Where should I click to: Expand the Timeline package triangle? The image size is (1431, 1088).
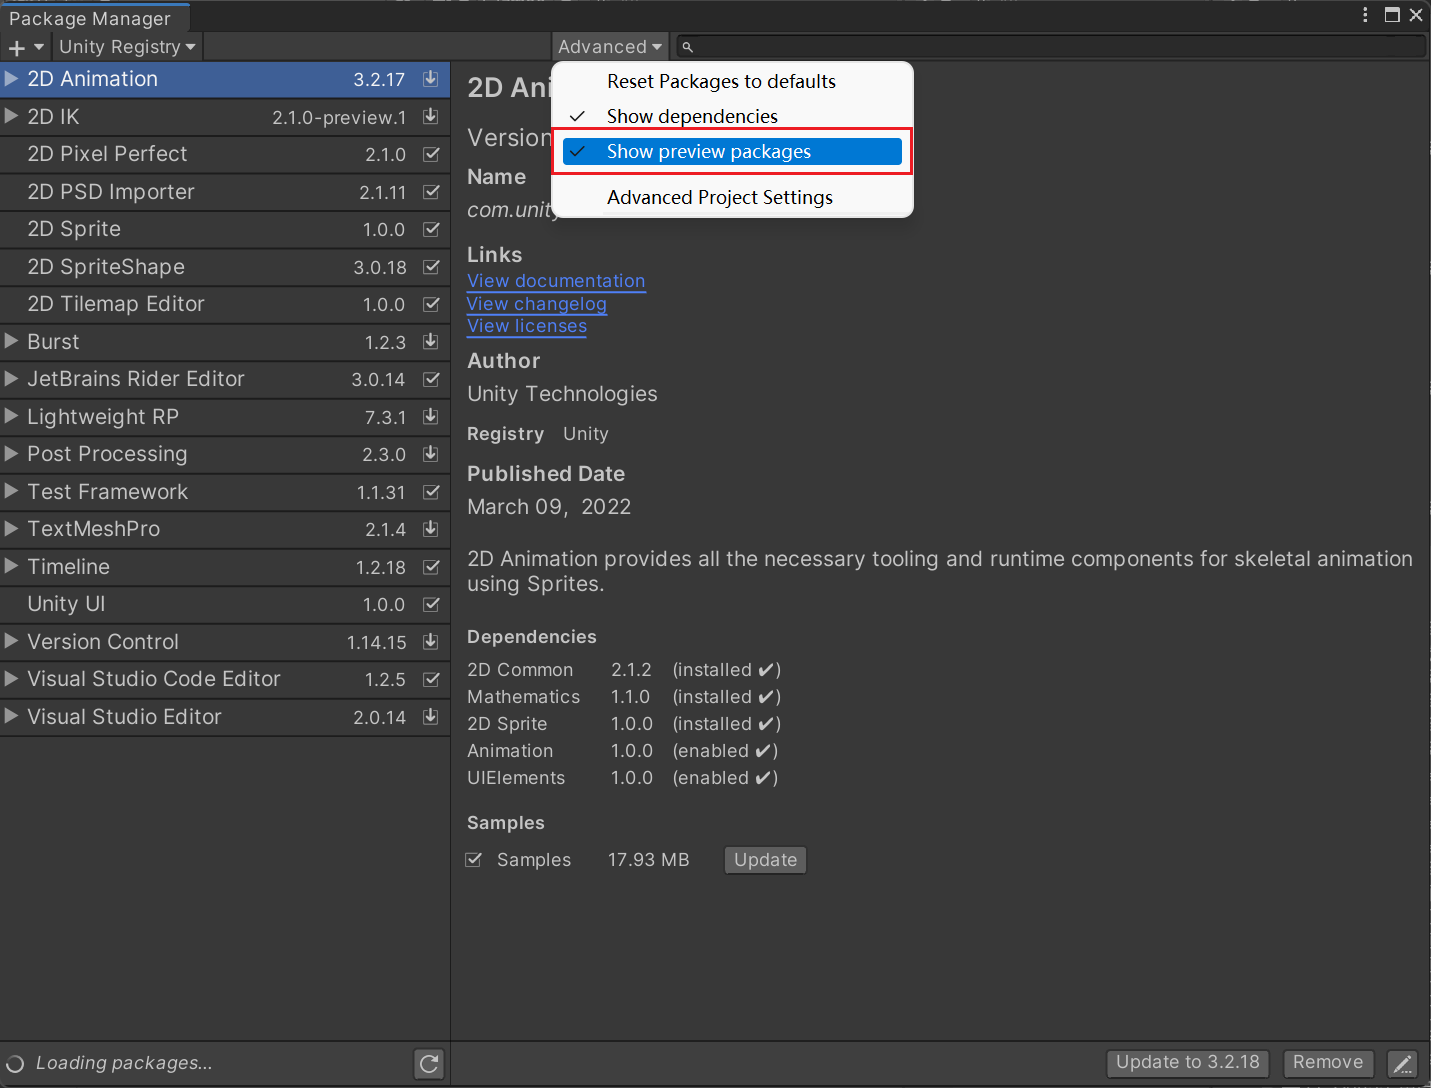tap(11, 567)
